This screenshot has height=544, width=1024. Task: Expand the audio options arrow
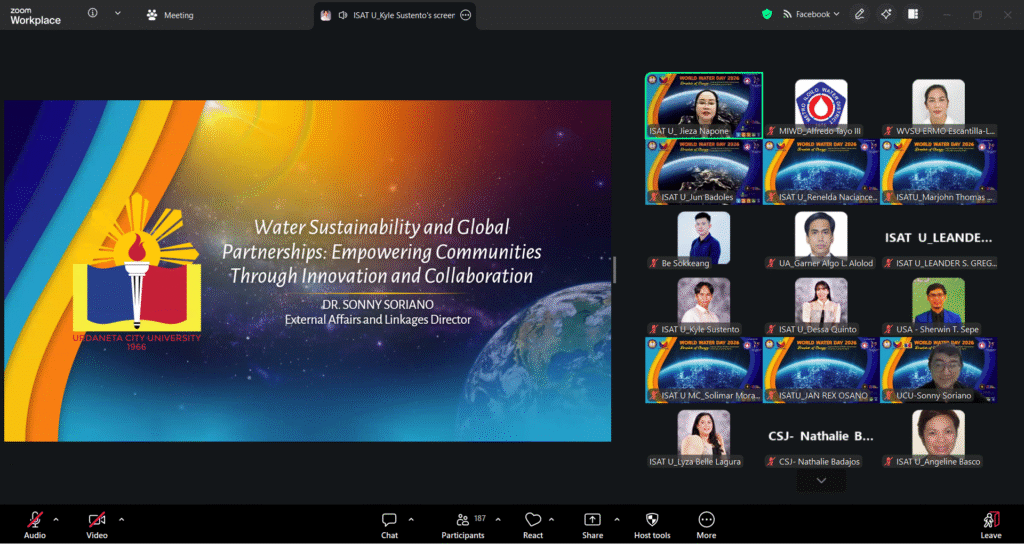[x=56, y=519]
